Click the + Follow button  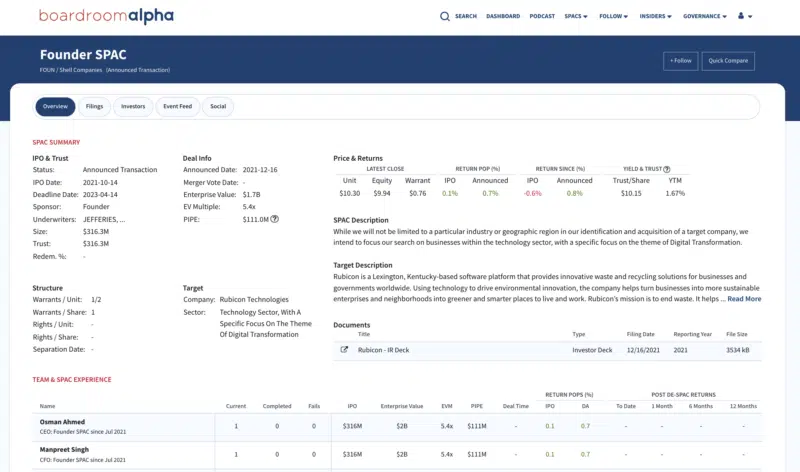click(681, 61)
